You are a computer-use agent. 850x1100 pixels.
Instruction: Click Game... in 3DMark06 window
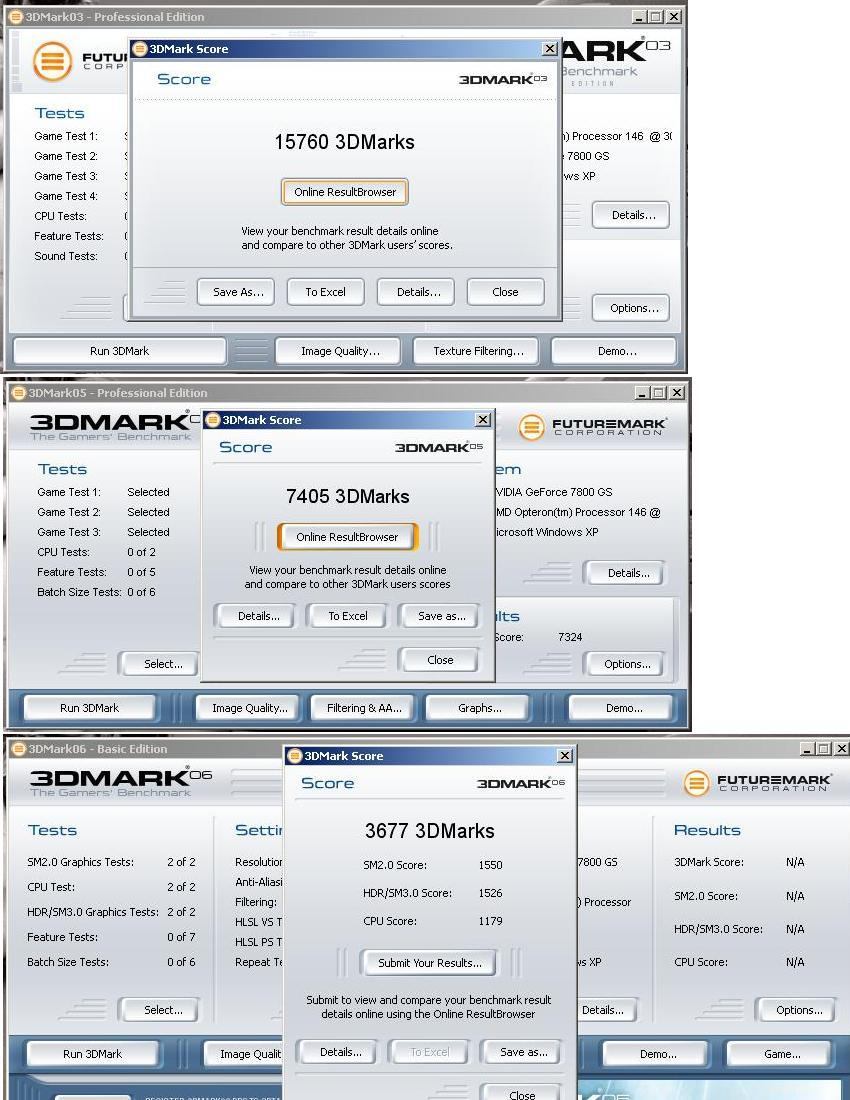coord(782,1054)
